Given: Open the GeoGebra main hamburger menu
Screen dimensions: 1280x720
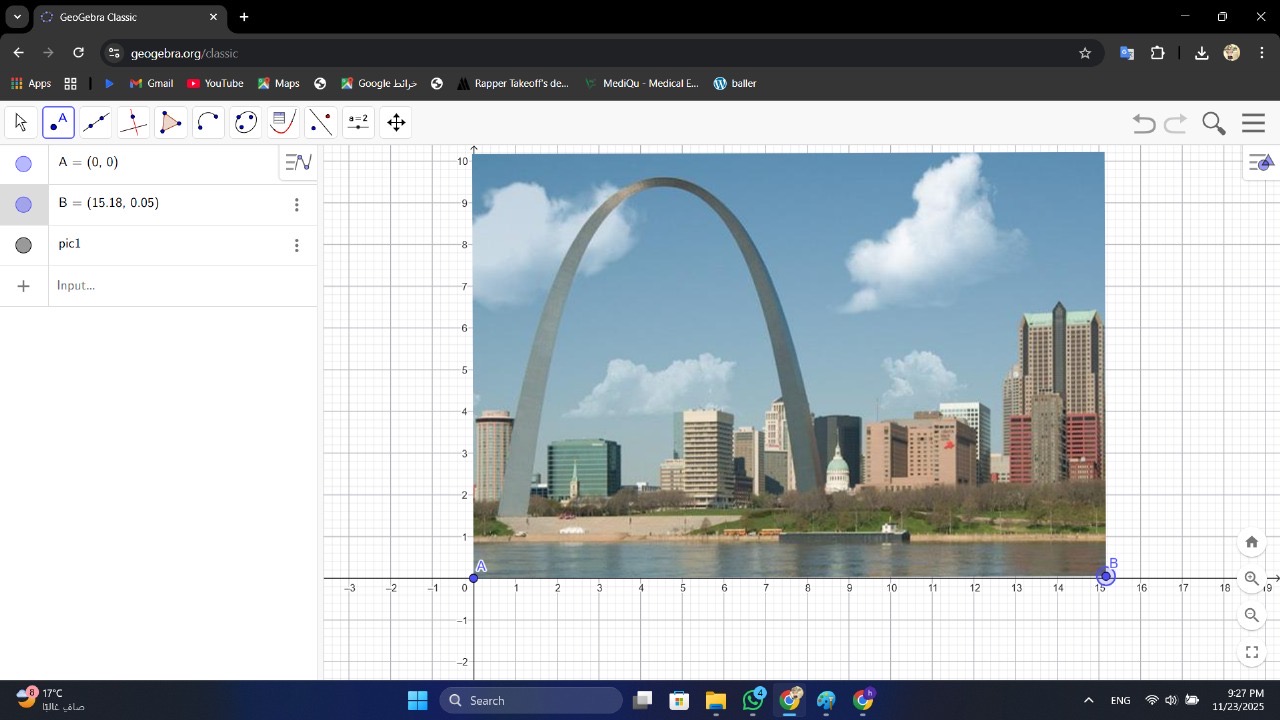Looking at the screenshot, I should click(x=1253, y=123).
